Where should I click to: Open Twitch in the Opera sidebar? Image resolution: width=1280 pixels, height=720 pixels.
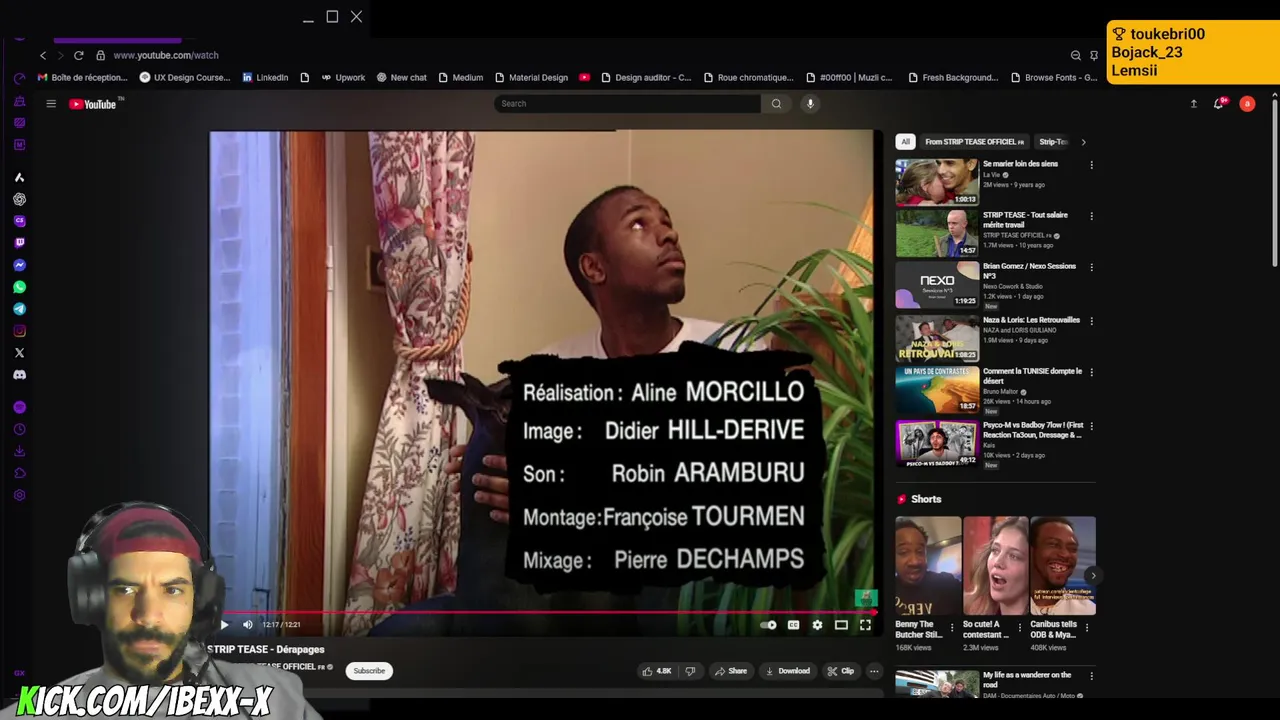[19, 243]
